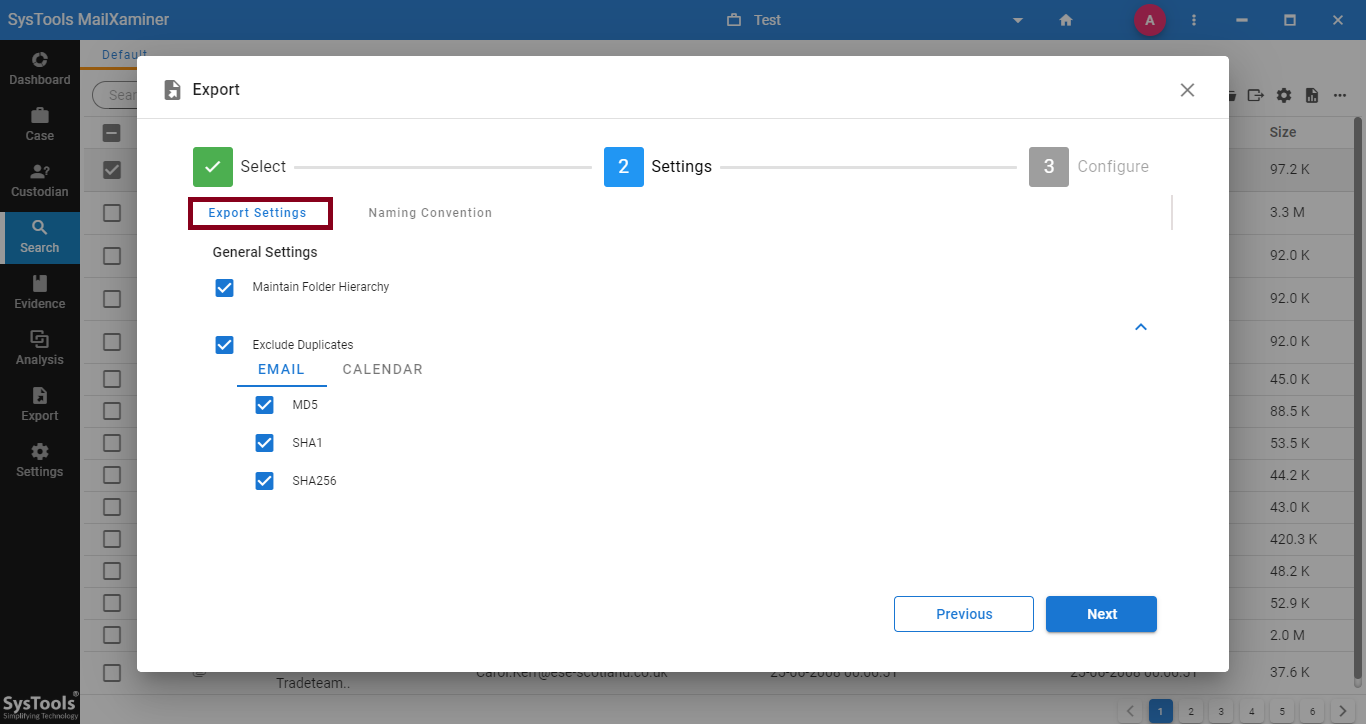Image resolution: width=1366 pixels, height=724 pixels.
Task: Open the case dropdown arrow in title bar
Action: [x=1018, y=20]
